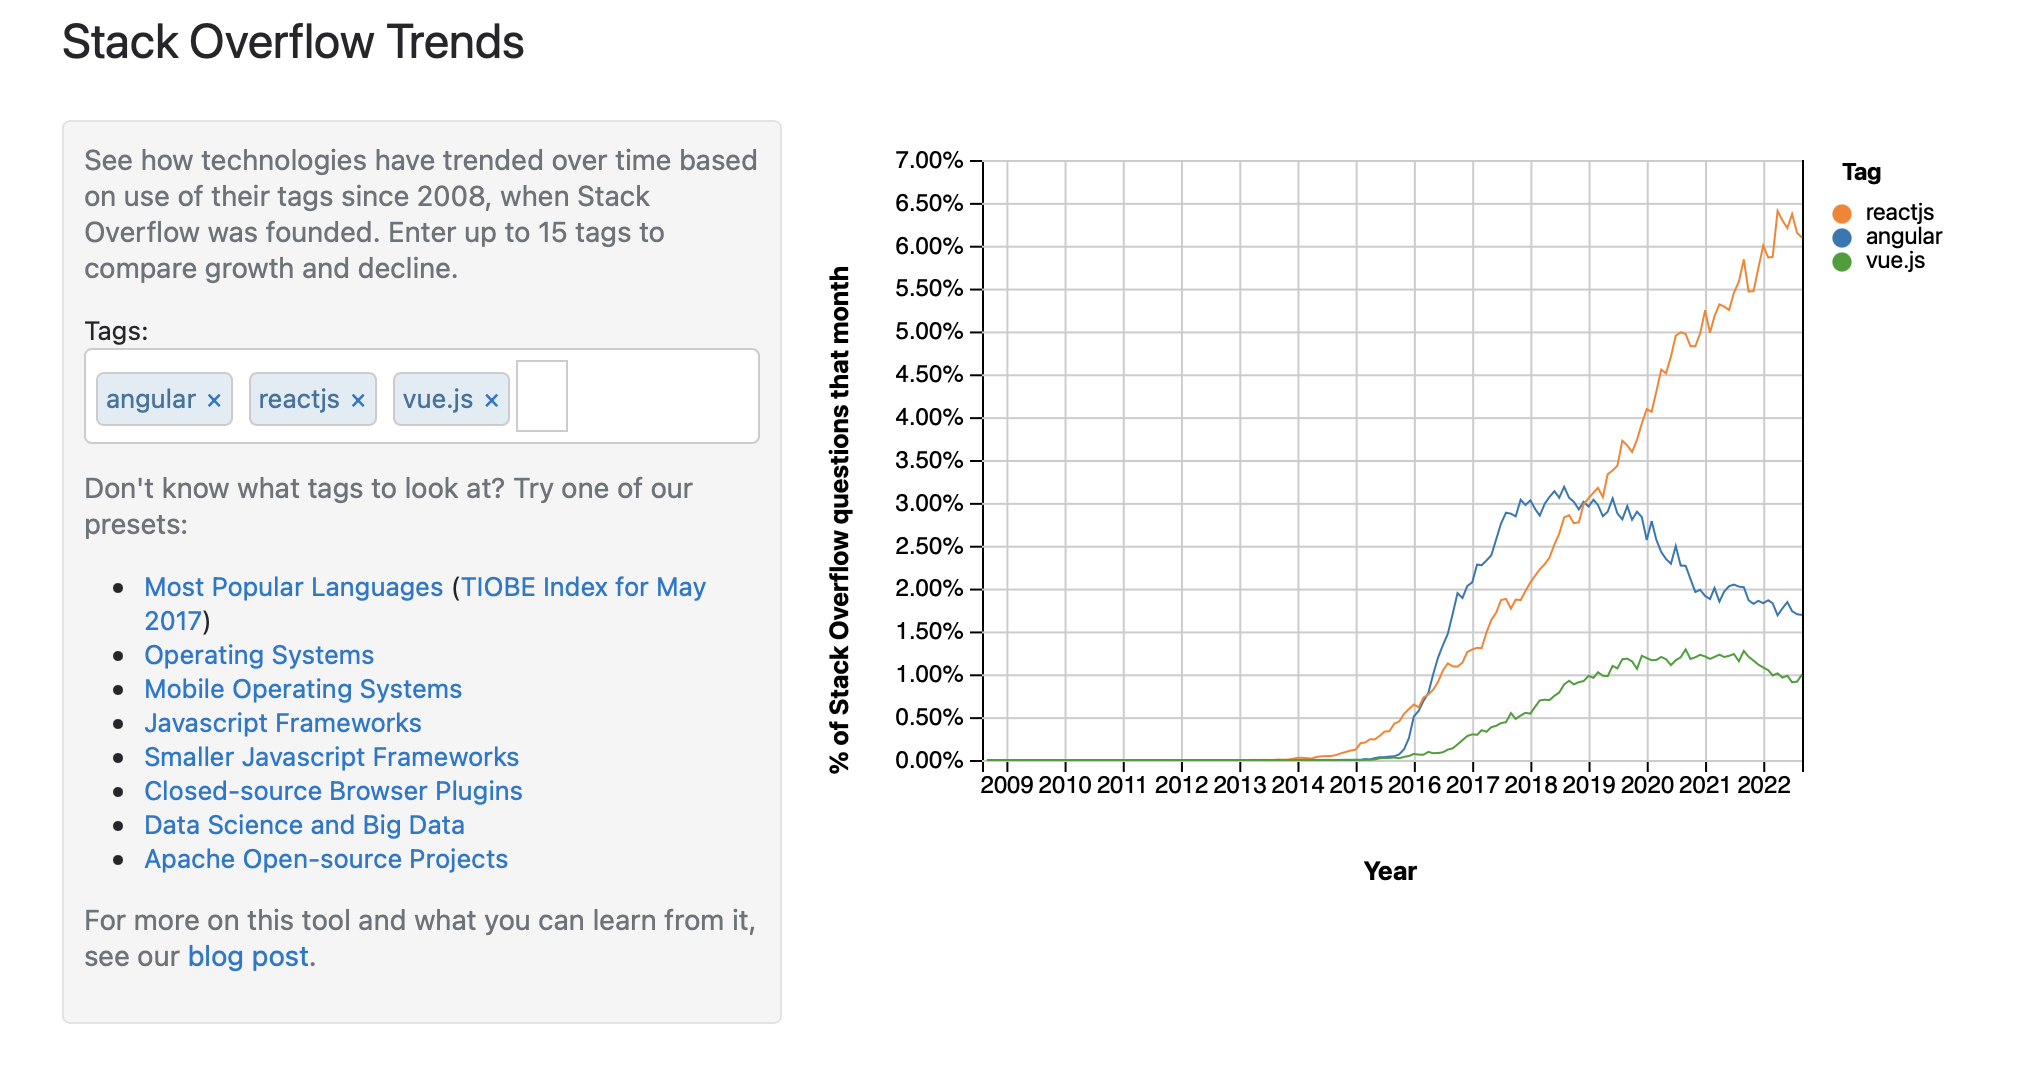Load the Smaller Javascript Frameworks preset

point(331,757)
